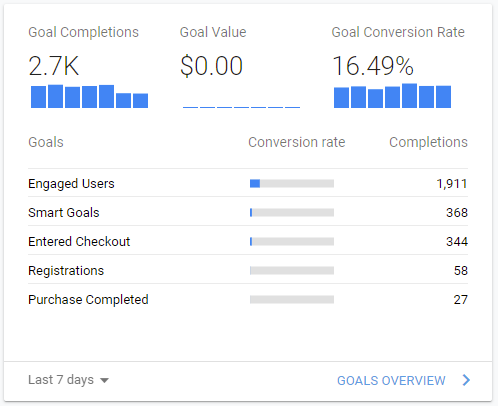Click the Goal Completions sparkline bar chart
Image resolution: width=498 pixels, height=406 pixels.
tap(89, 96)
